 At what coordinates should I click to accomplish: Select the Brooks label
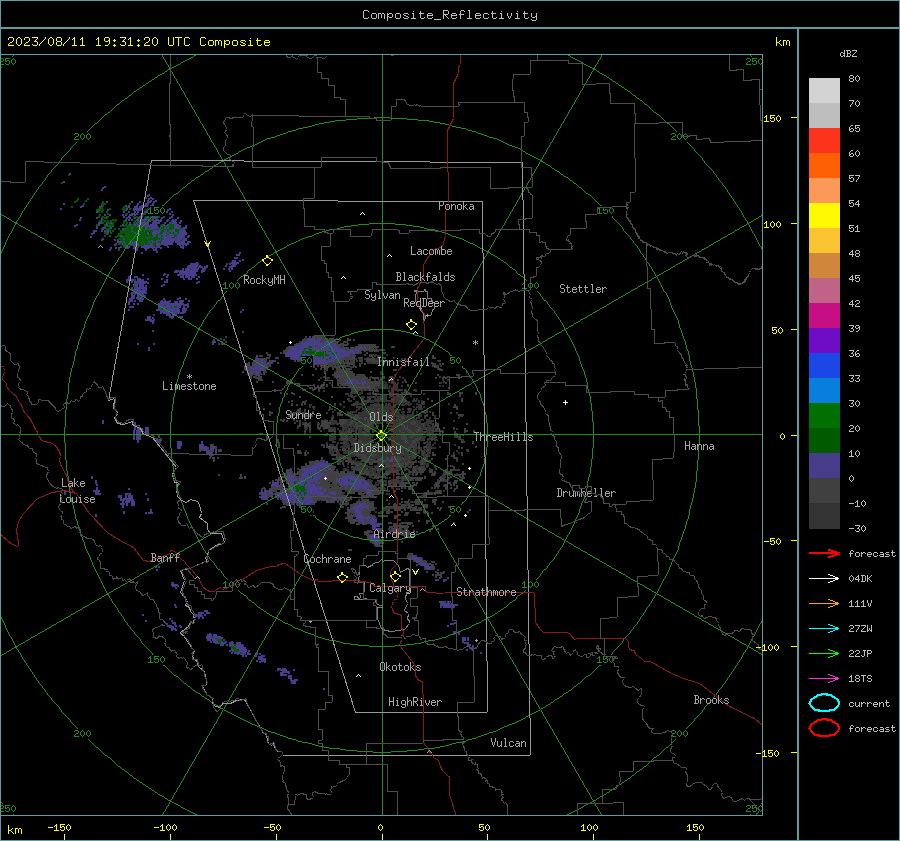(x=711, y=700)
